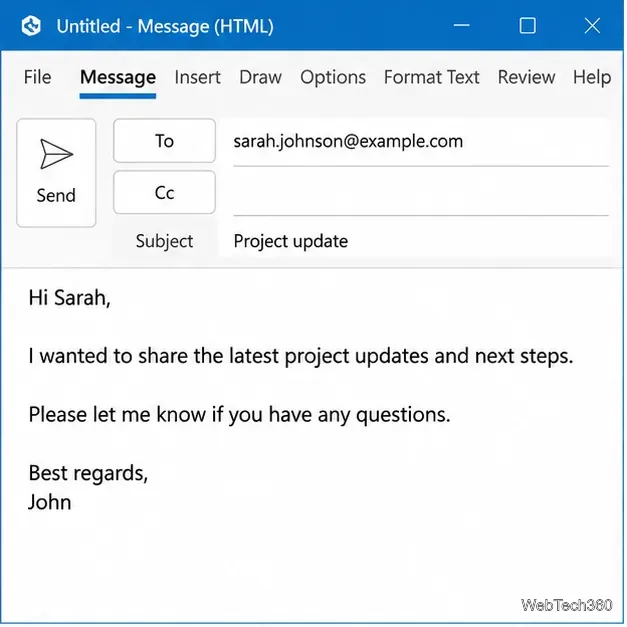Click the Best regards, line

(88, 474)
